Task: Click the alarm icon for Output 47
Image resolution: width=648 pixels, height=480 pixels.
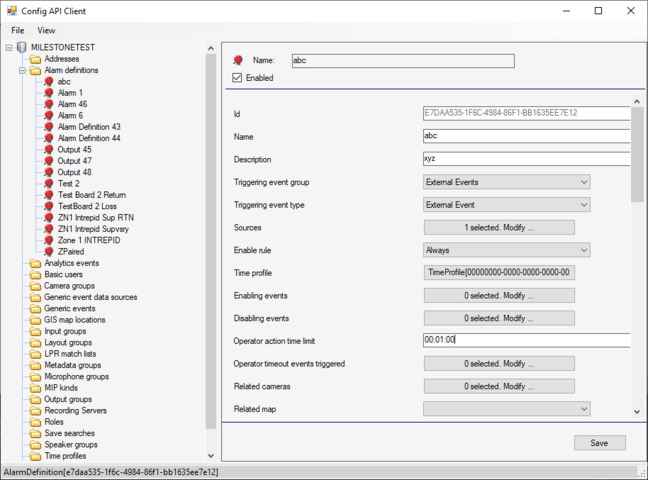Action: [x=48, y=161]
